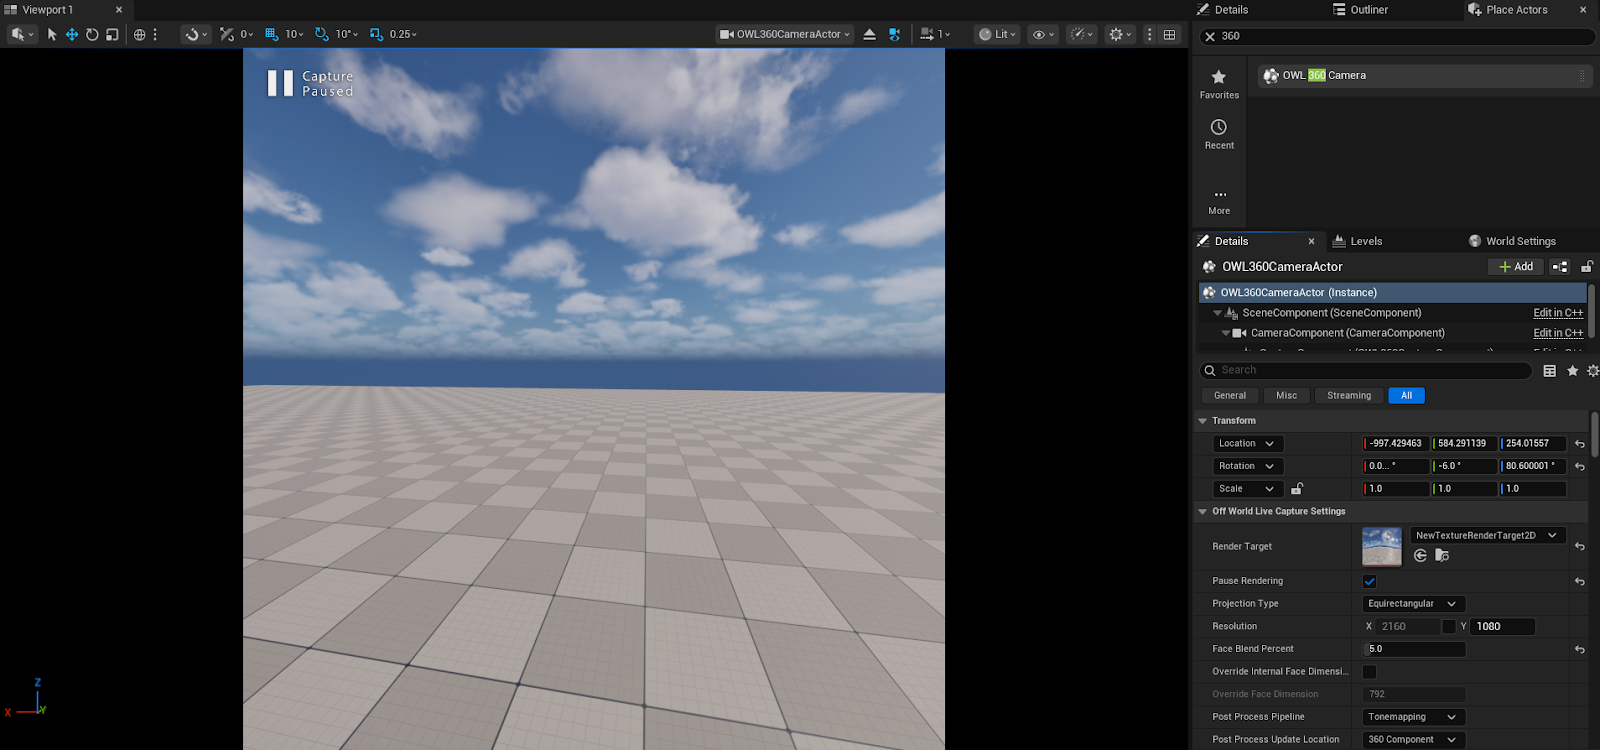Toggle the Scale lock ratio icon
Screen dimensions: 1600x750
coord(1297,489)
